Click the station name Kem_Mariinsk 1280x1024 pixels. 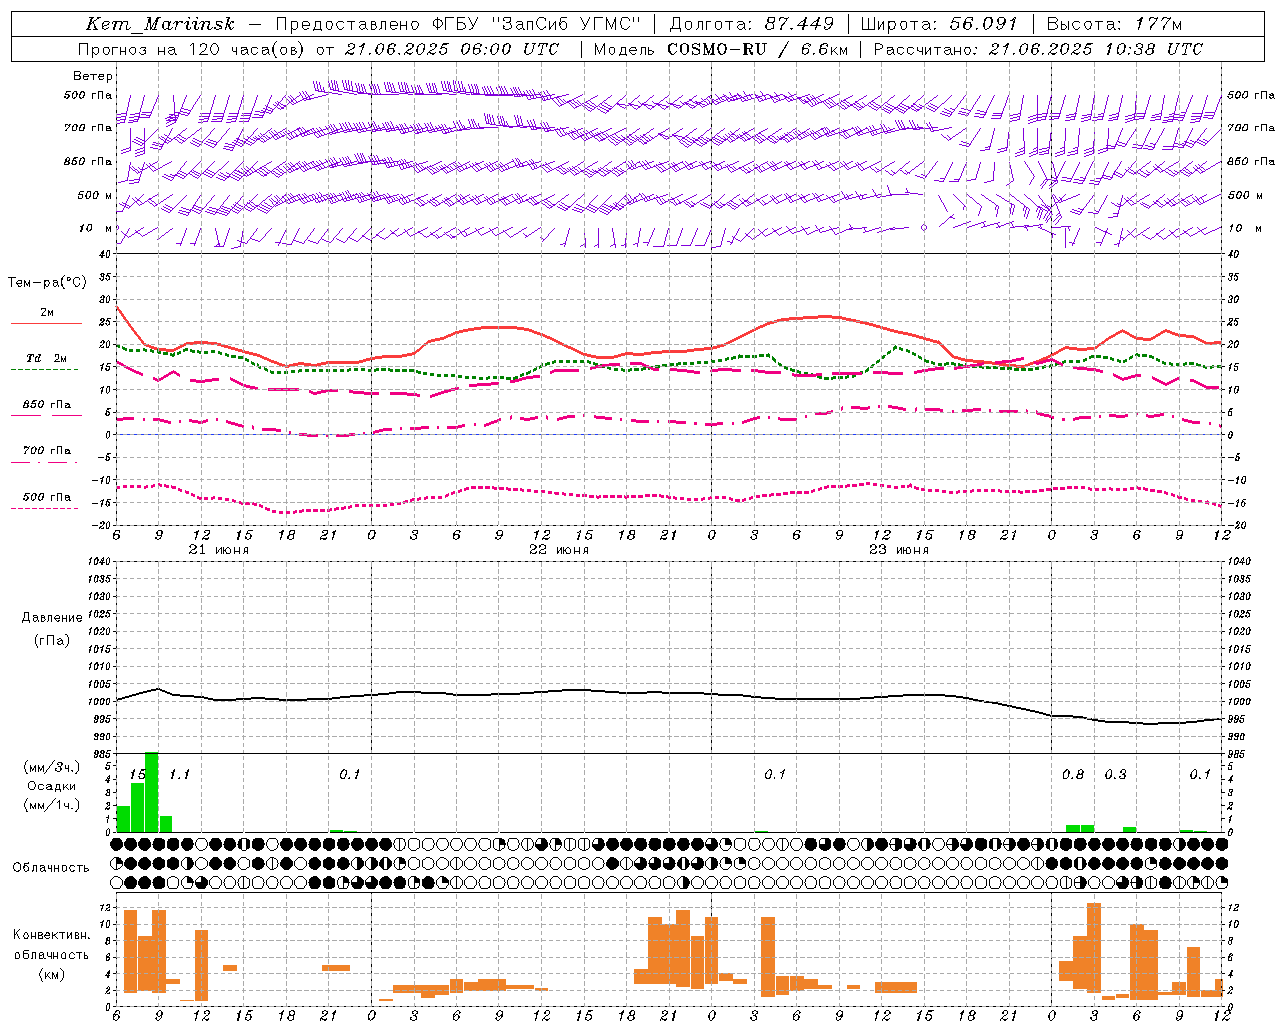[159, 24]
